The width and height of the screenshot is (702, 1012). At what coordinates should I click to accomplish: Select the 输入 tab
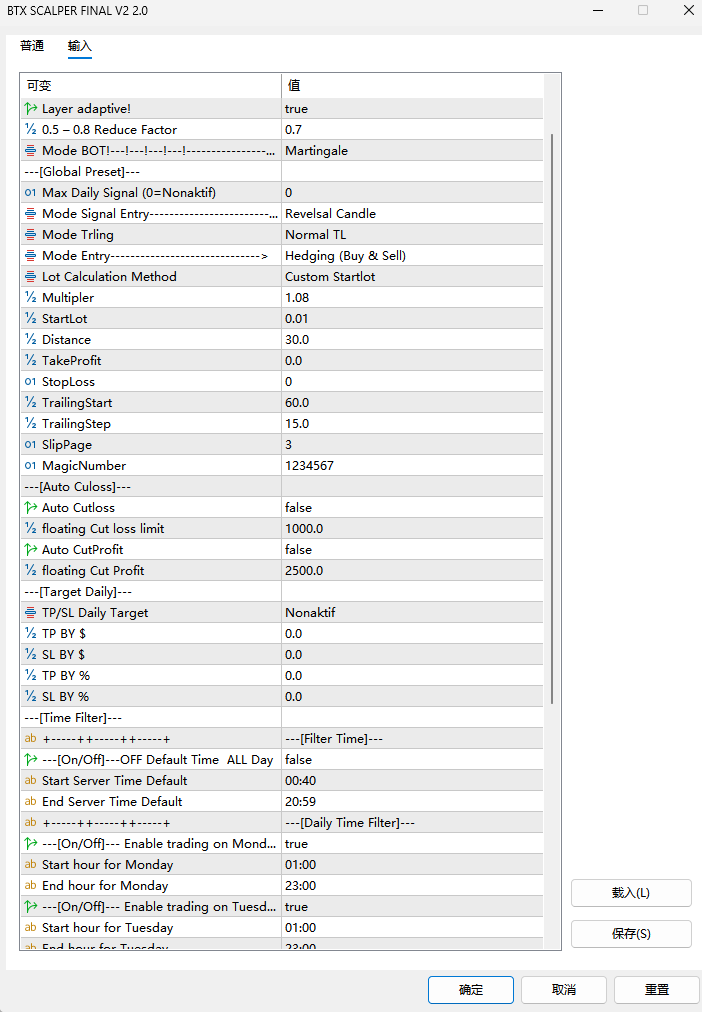click(x=80, y=46)
